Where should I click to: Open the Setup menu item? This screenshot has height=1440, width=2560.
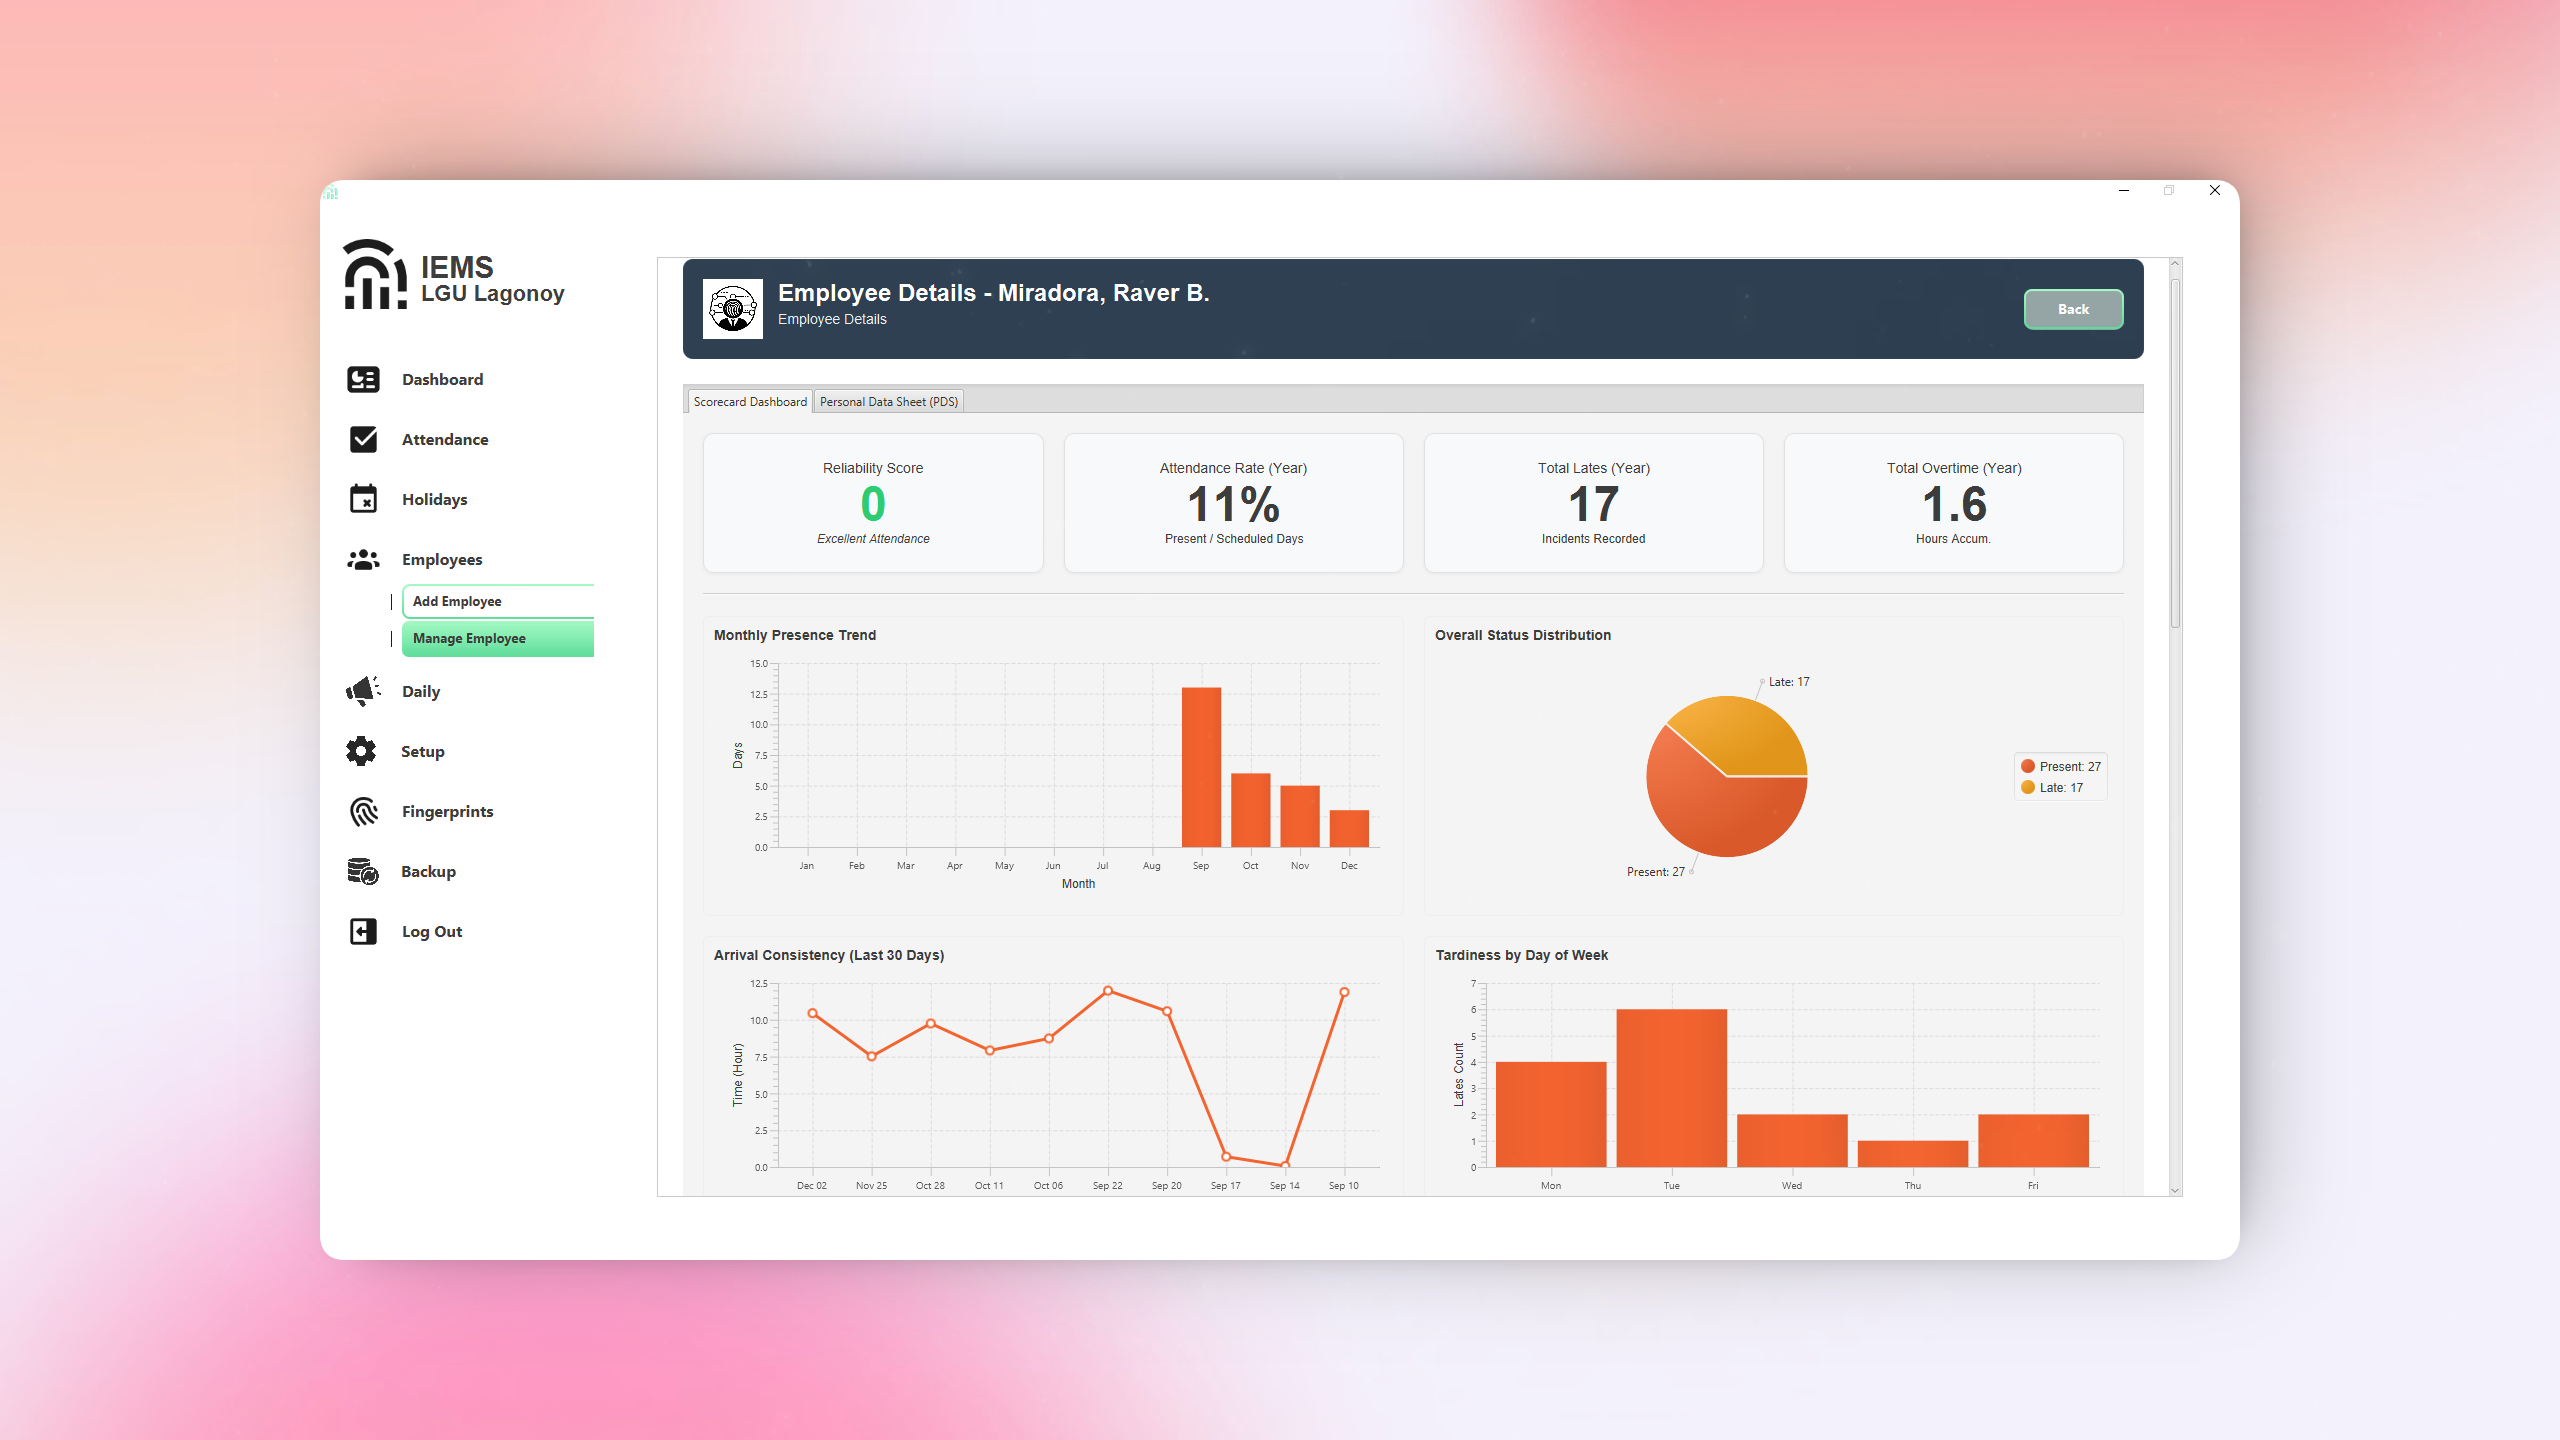click(422, 751)
